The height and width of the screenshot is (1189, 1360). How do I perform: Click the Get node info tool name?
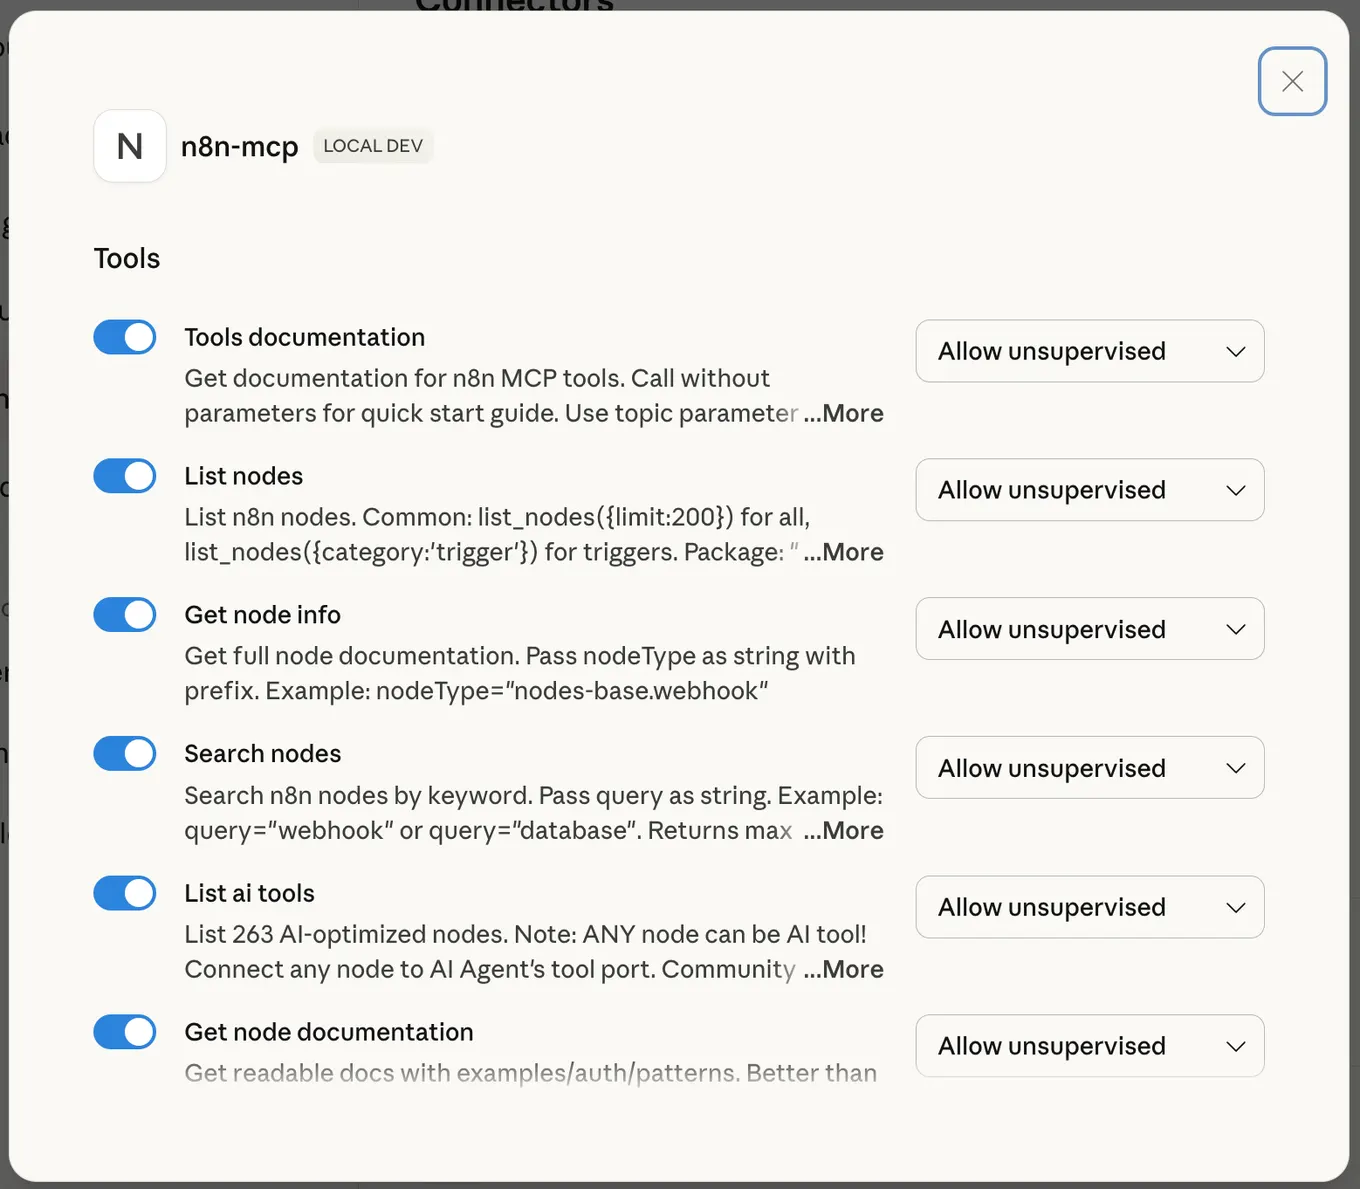pos(263,615)
